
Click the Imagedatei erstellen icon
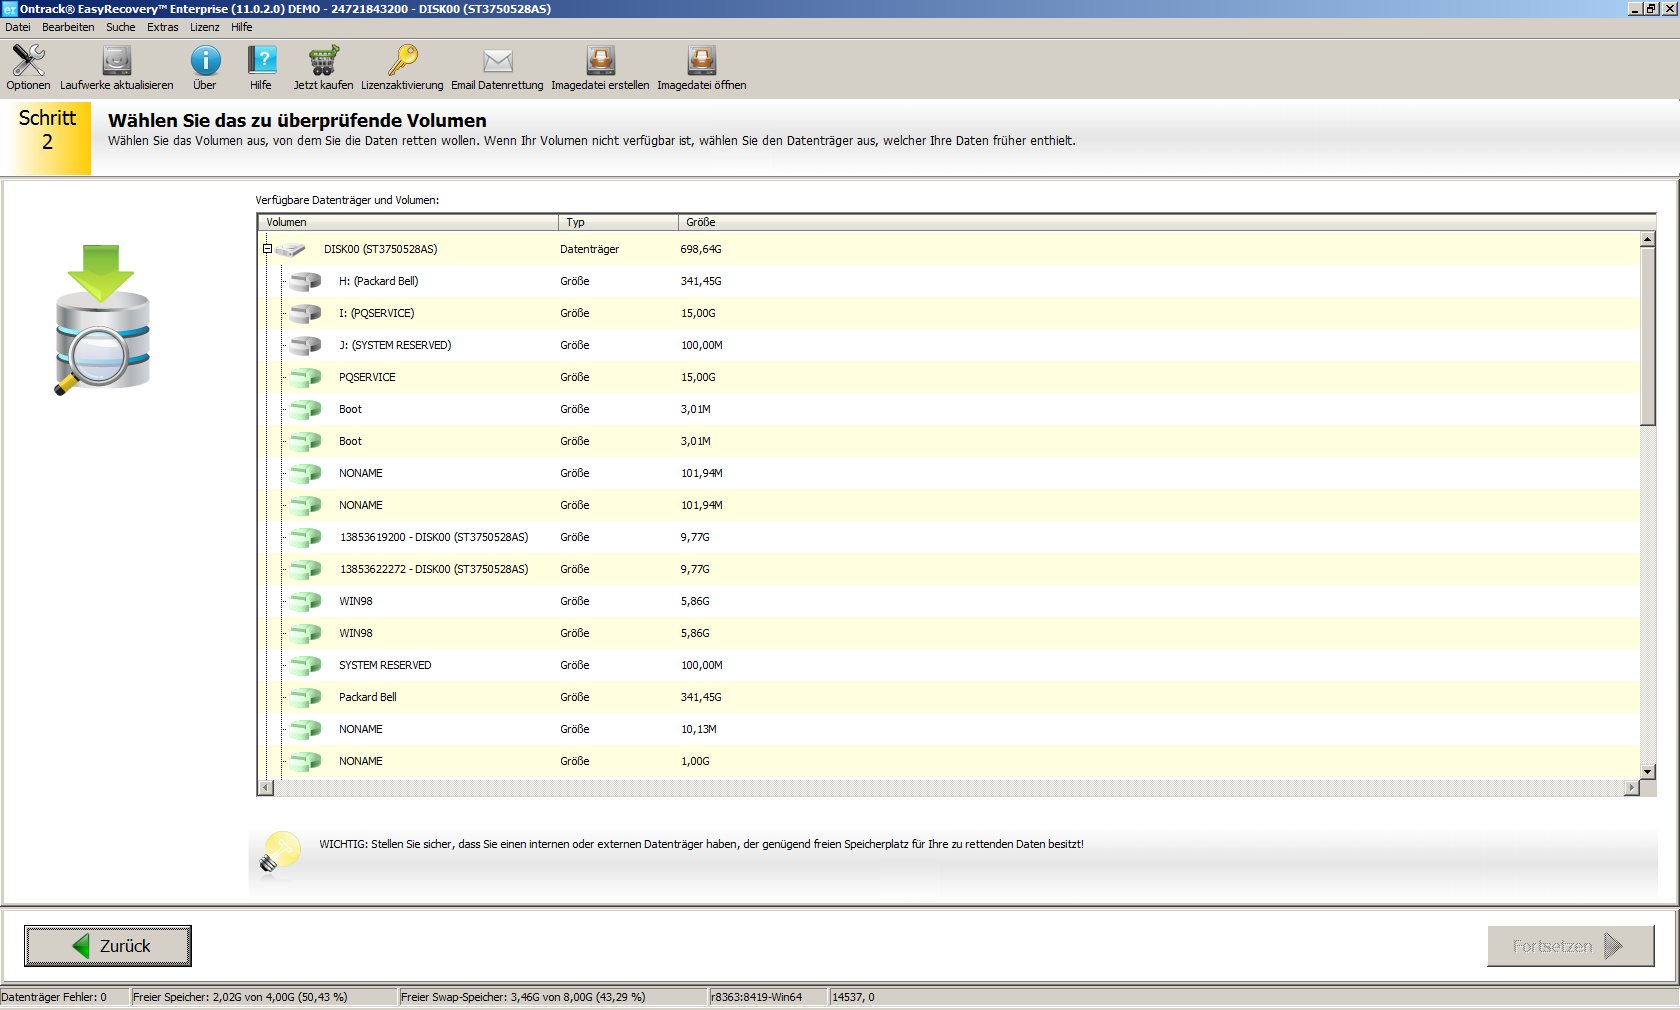pos(600,61)
